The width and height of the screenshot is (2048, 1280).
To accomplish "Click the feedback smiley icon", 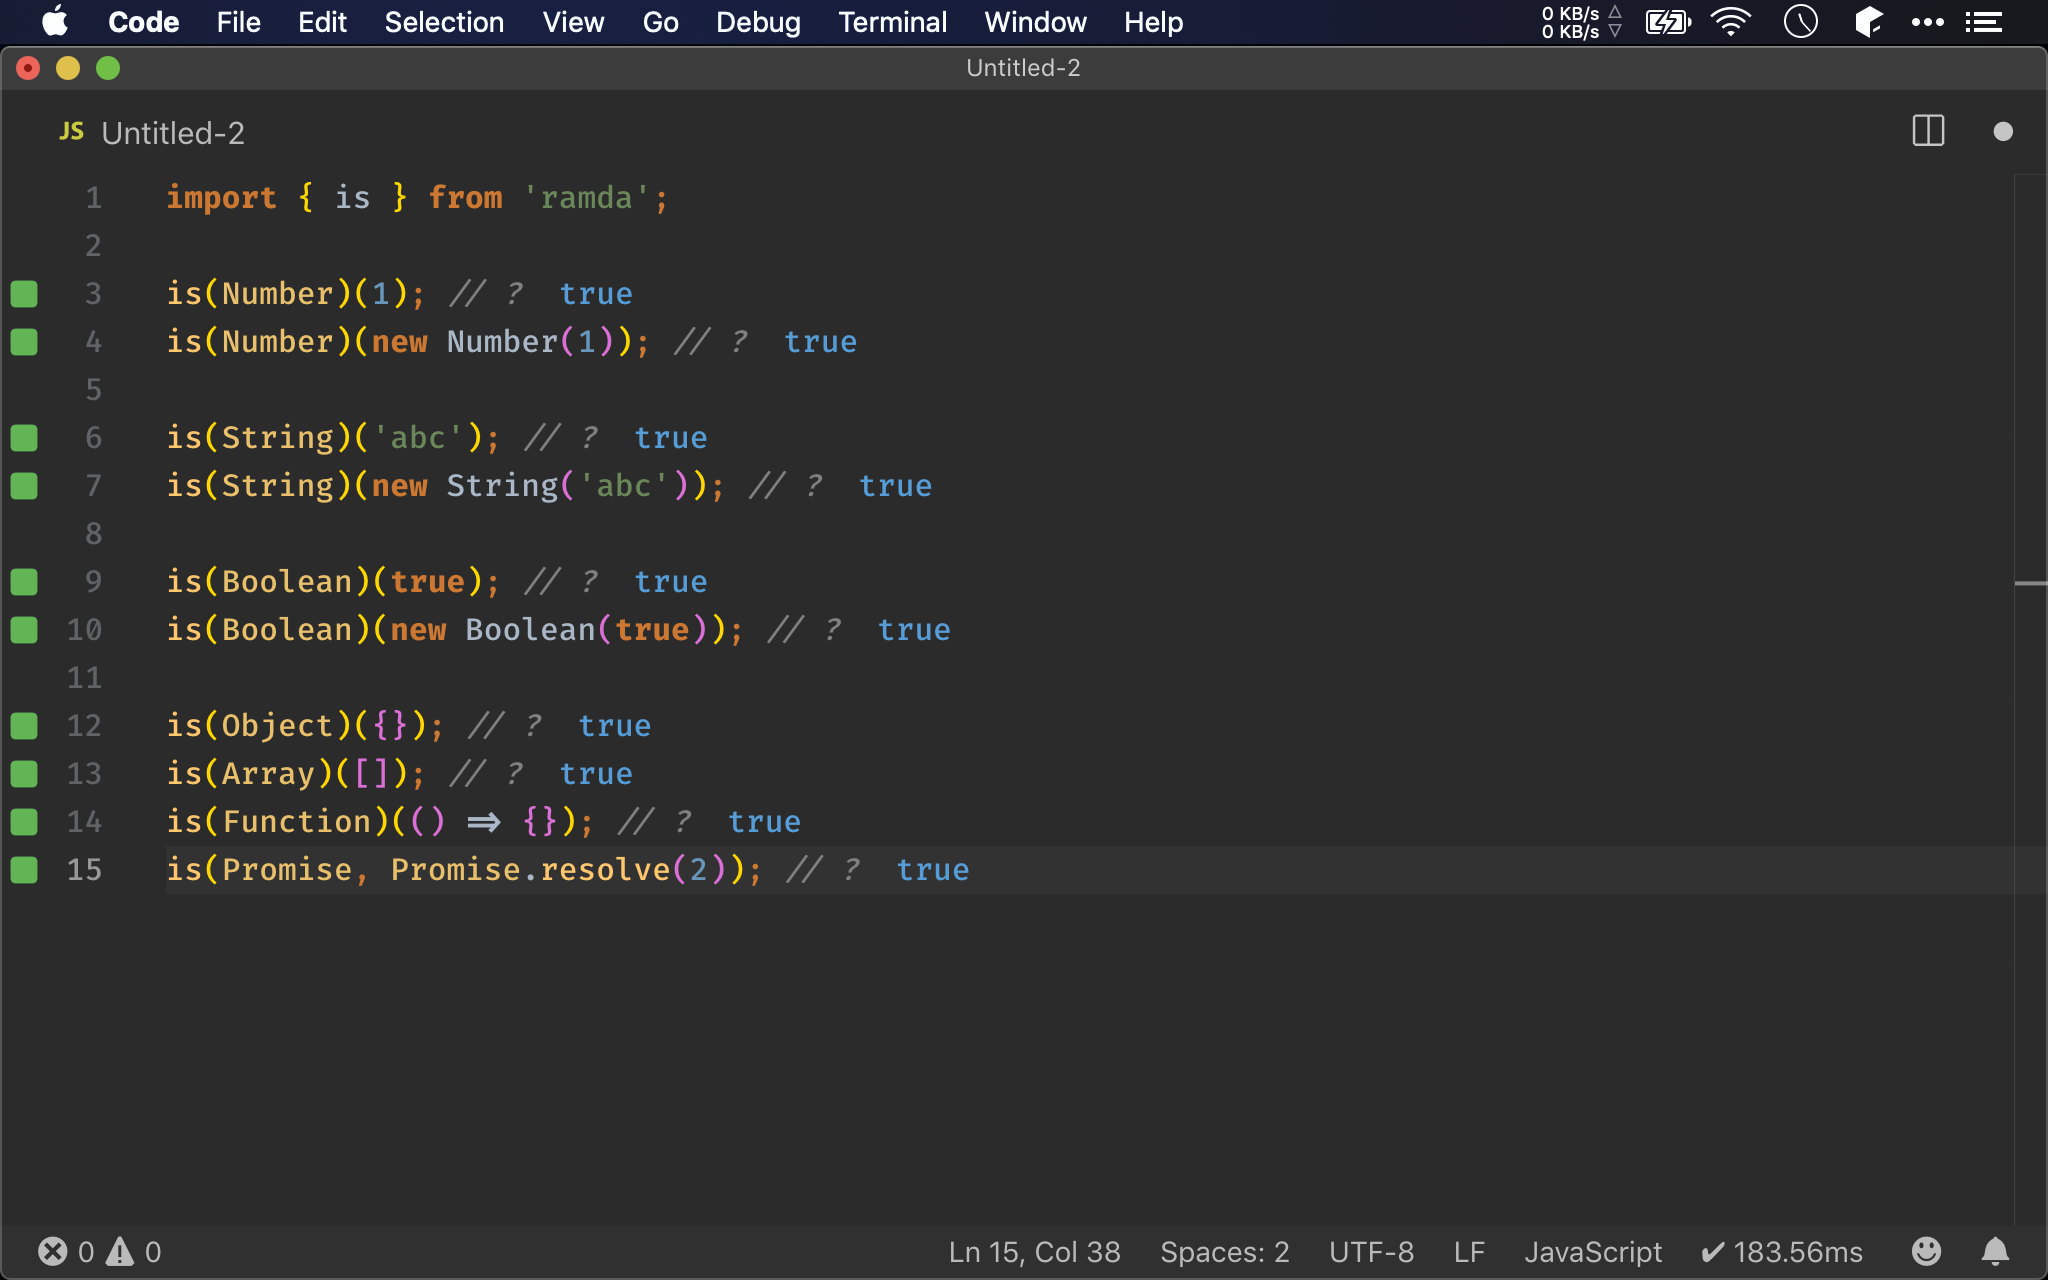I will click(x=1926, y=1251).
